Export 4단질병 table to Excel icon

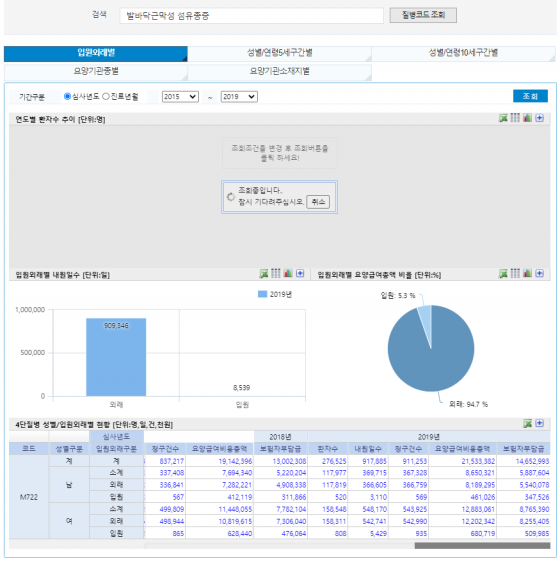(x=527, y=424)
